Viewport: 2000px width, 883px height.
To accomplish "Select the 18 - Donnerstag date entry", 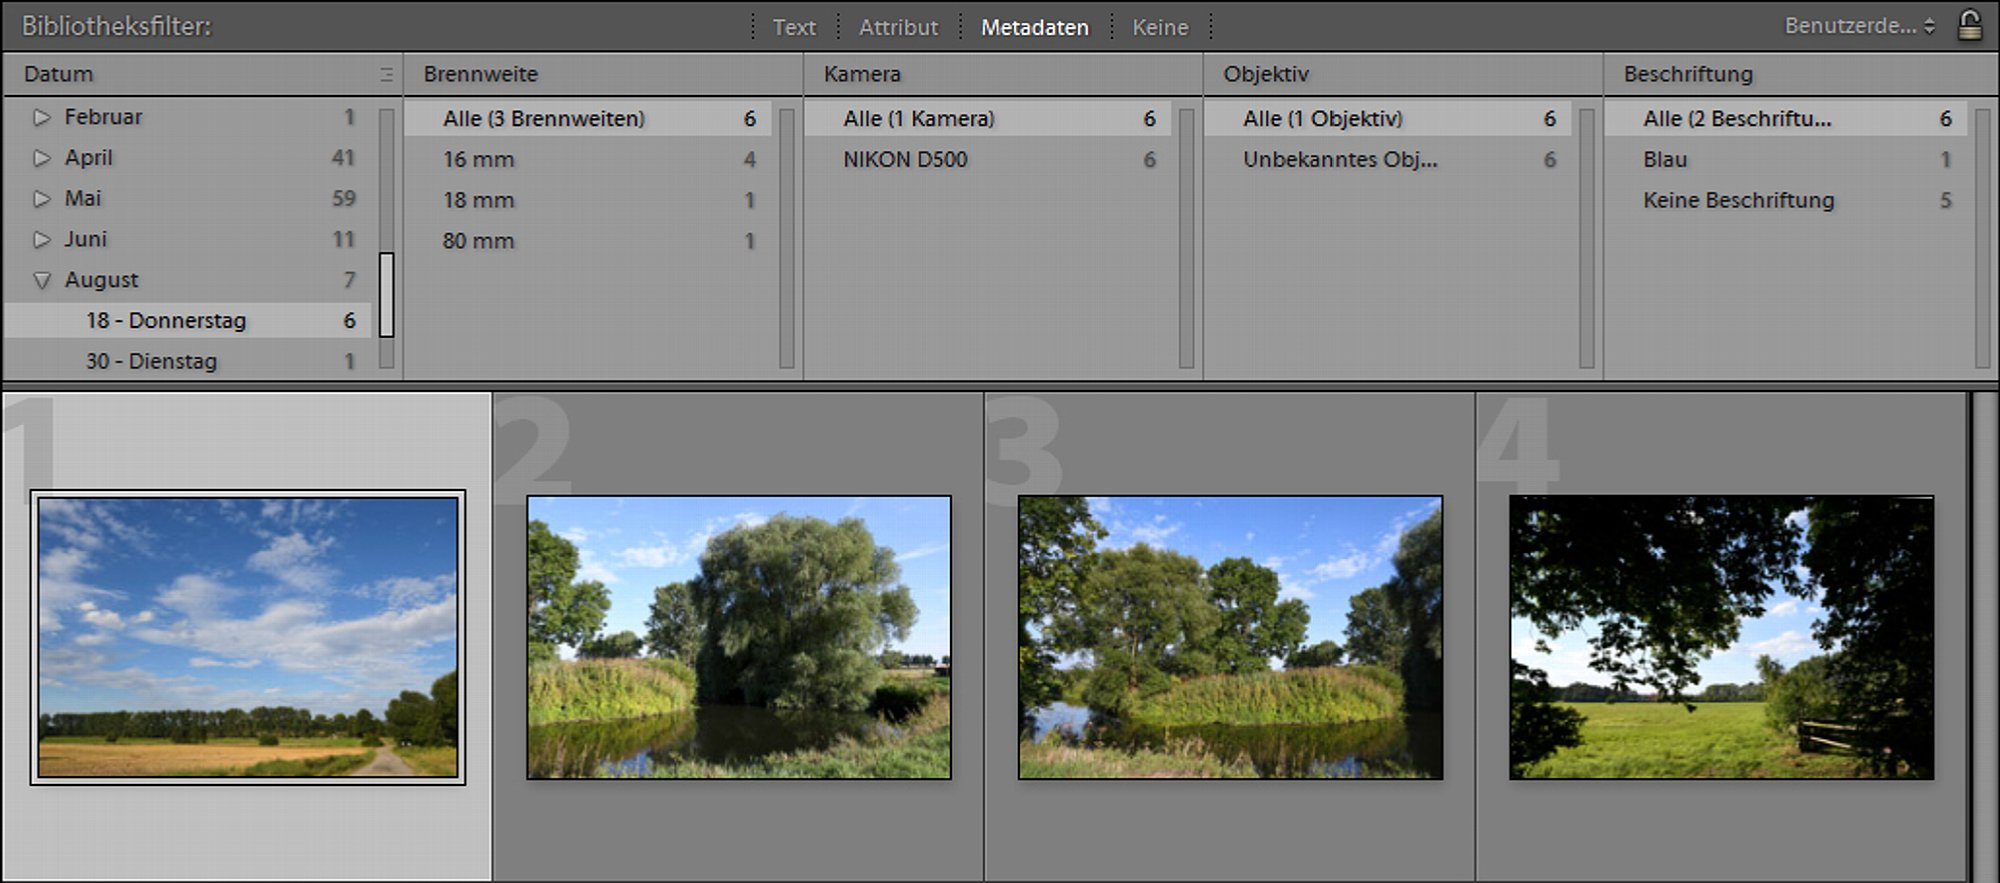I will [x=188, y=321].
